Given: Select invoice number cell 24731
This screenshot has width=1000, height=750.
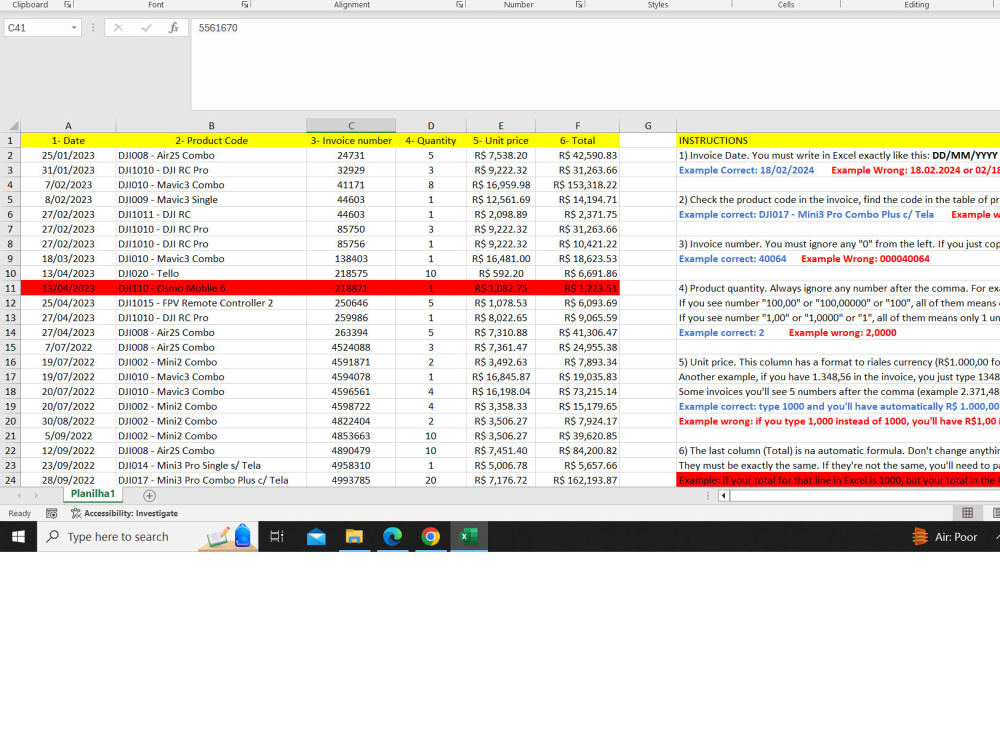Looking at the screenshot, I should pos(351,156).
